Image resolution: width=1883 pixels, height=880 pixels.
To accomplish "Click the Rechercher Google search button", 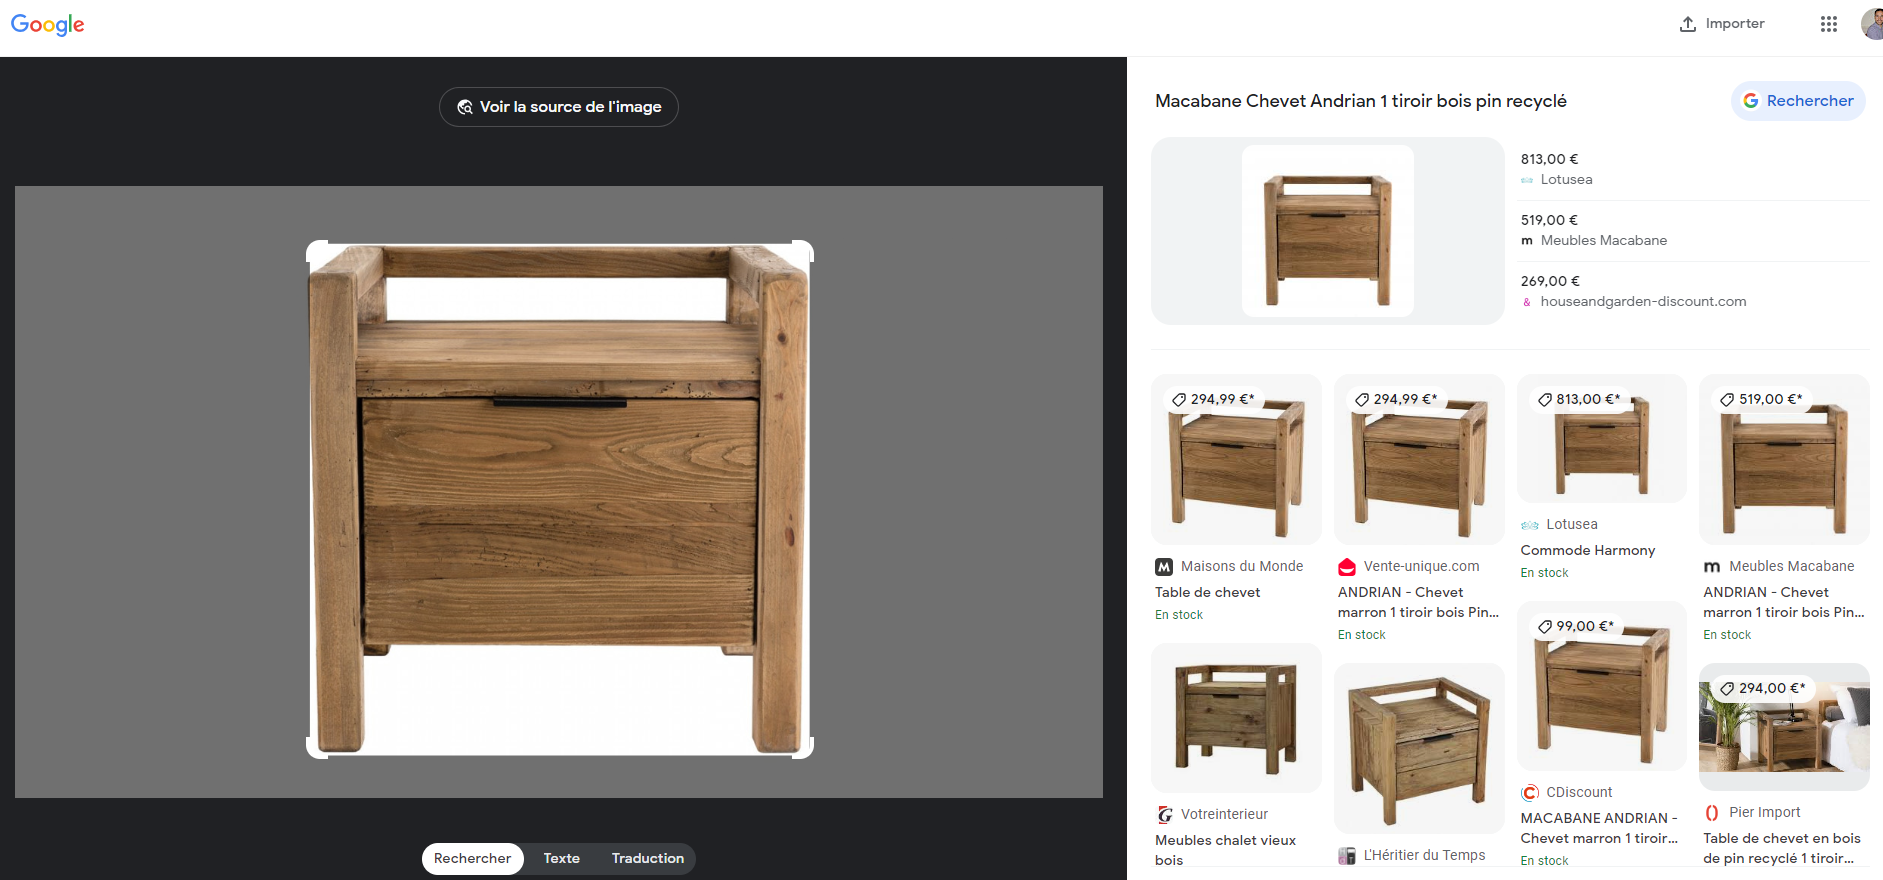I will [x=1798, y=101].
